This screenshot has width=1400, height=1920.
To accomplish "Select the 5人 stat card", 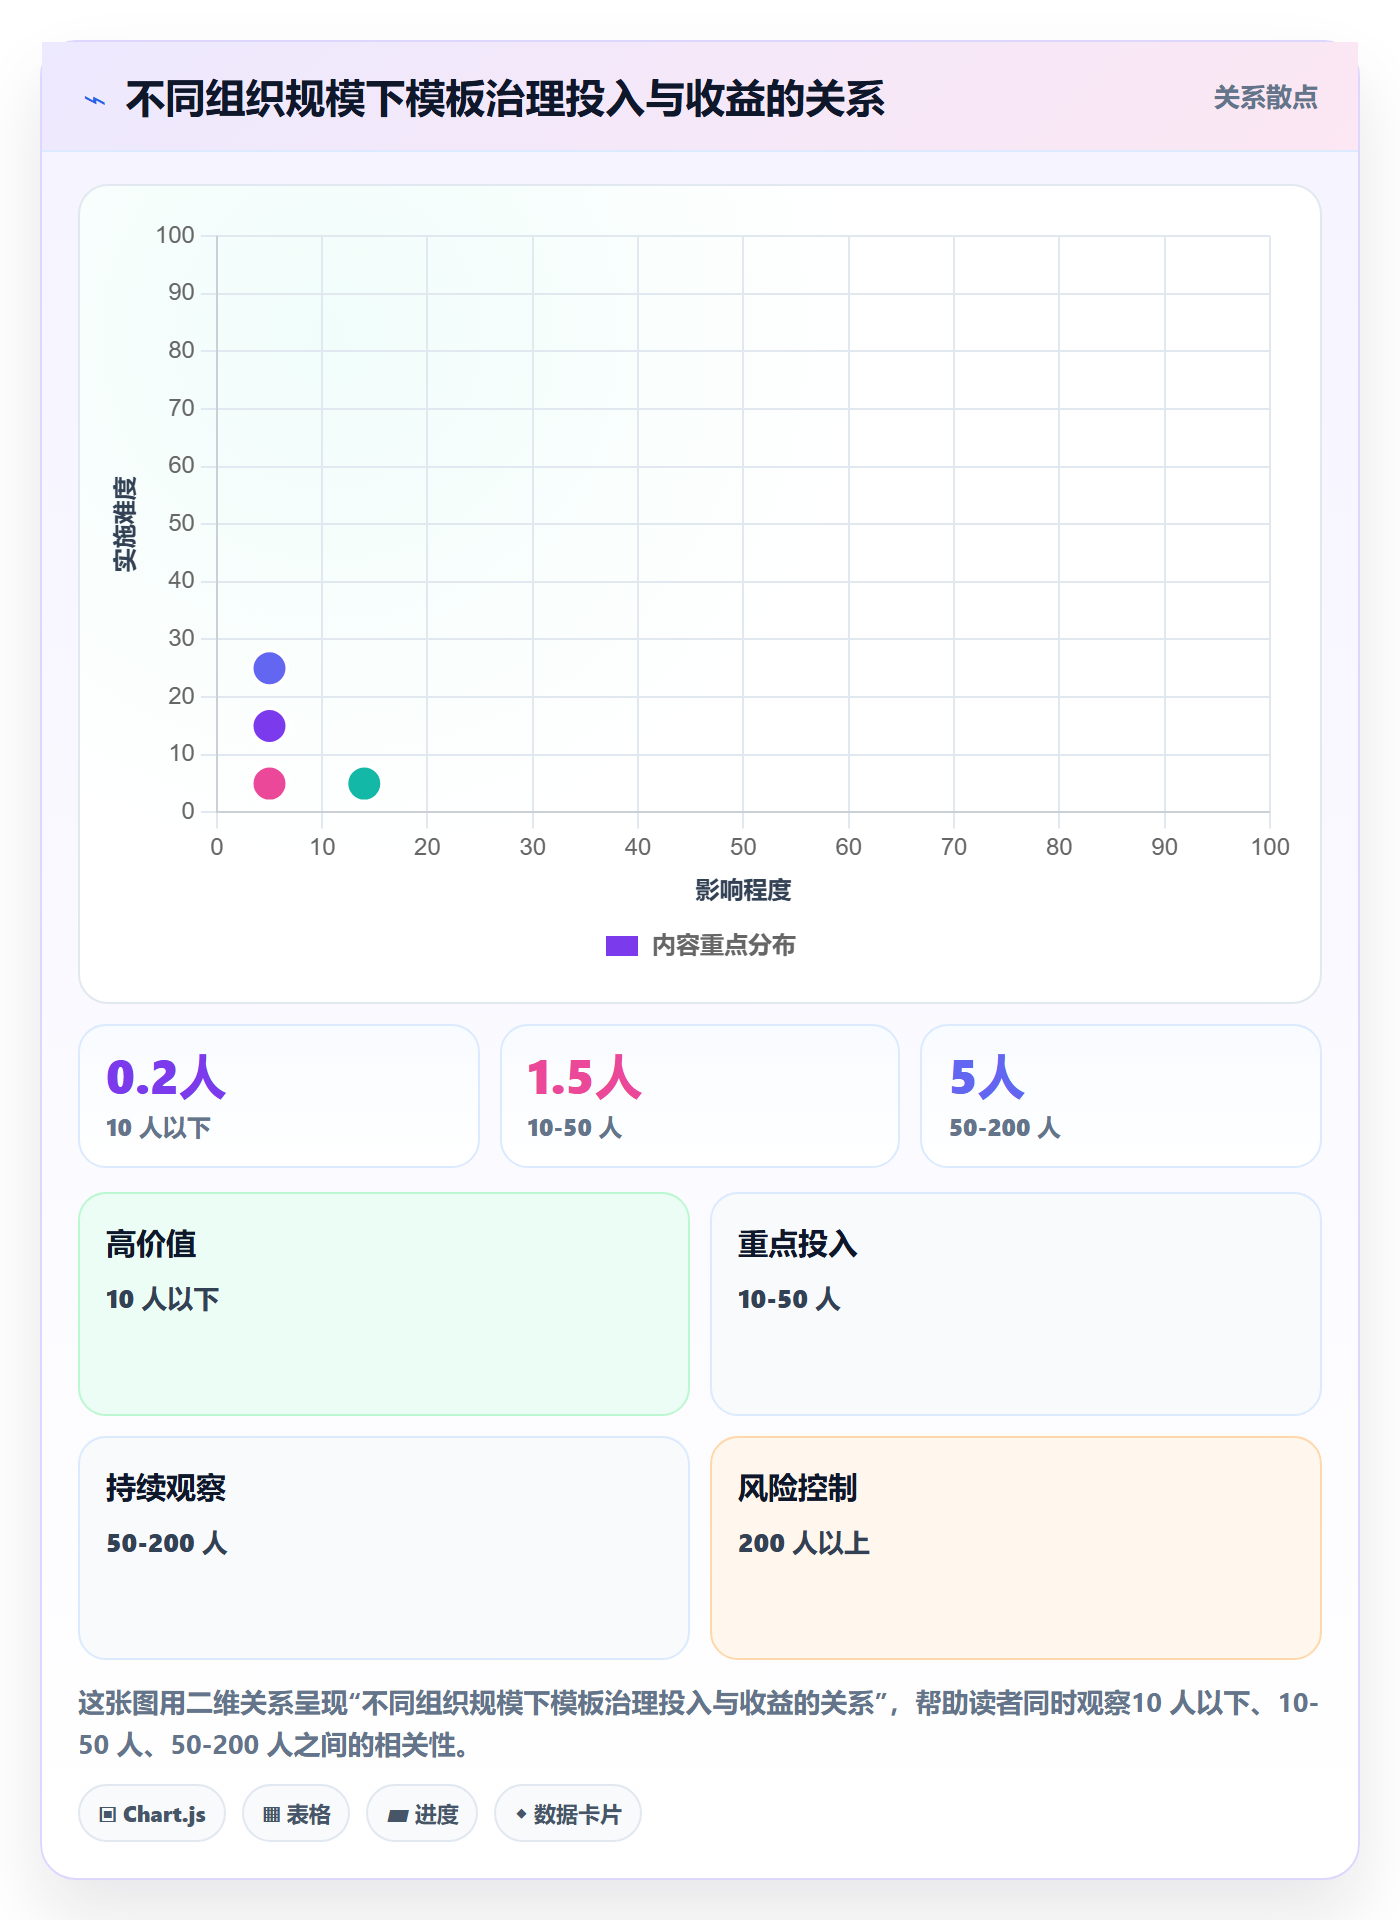I will pos(1121,1096).
